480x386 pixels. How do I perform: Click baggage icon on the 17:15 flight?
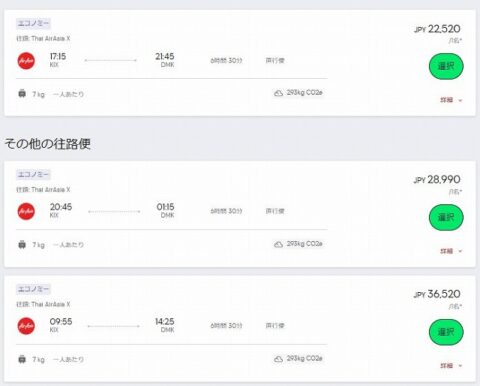(22, 94)
